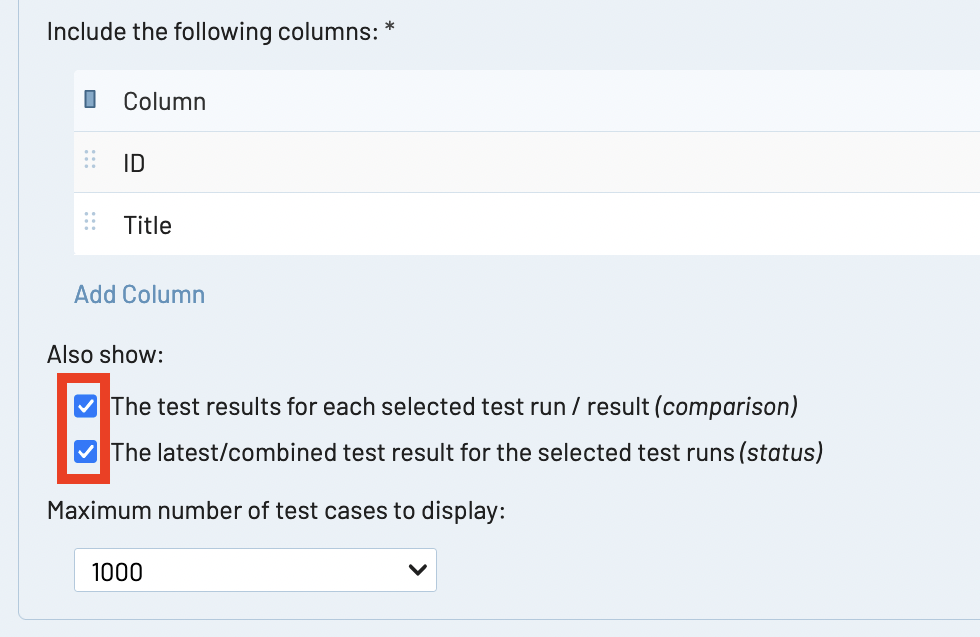The width and height of the screenshot is (980, 637).
Task: Click the drag handle beside ID
Action: (90, 161)
